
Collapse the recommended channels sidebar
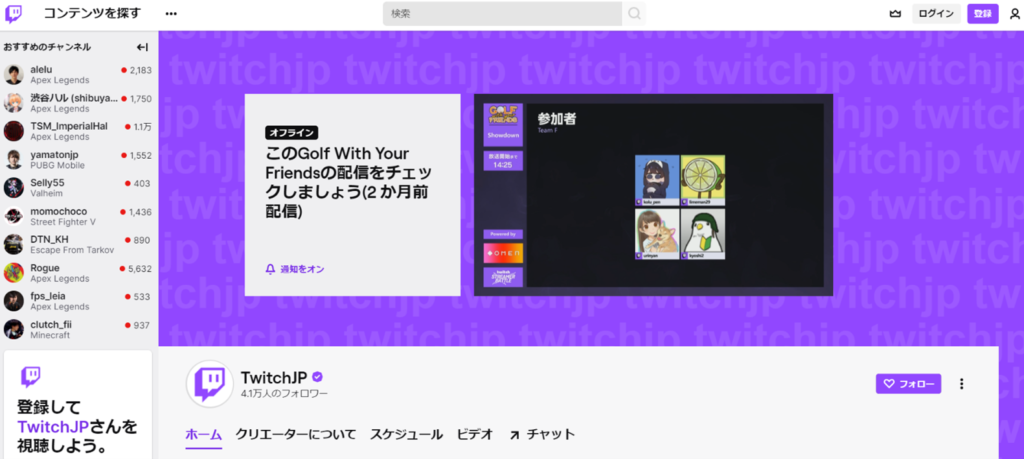coord(142,47)
